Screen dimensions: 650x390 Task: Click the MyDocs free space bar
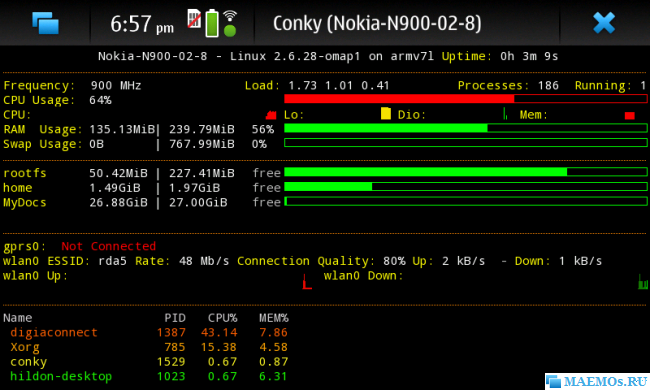[466, 201]
